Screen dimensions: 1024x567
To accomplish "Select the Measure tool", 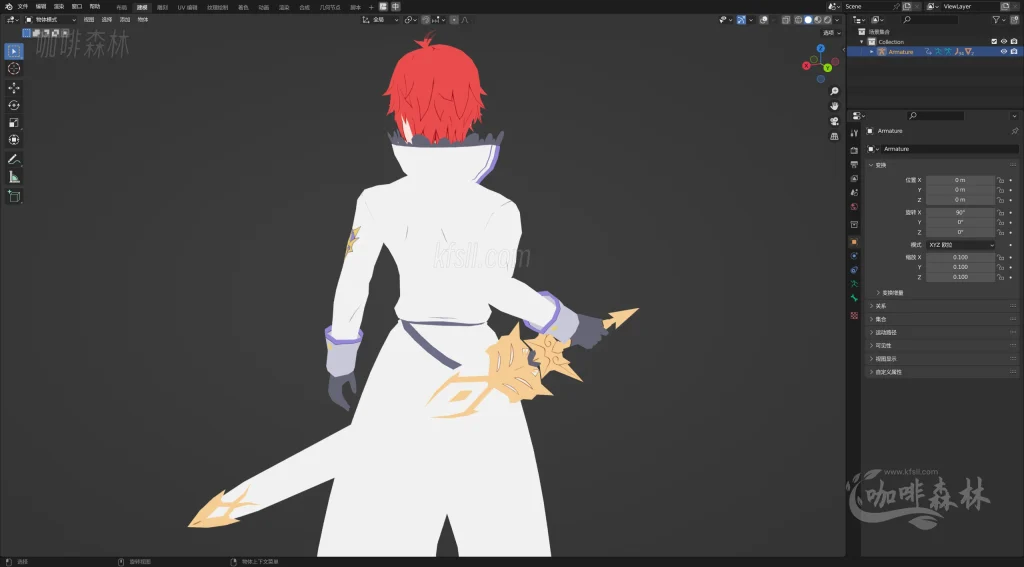I will (x=14, y=177).
